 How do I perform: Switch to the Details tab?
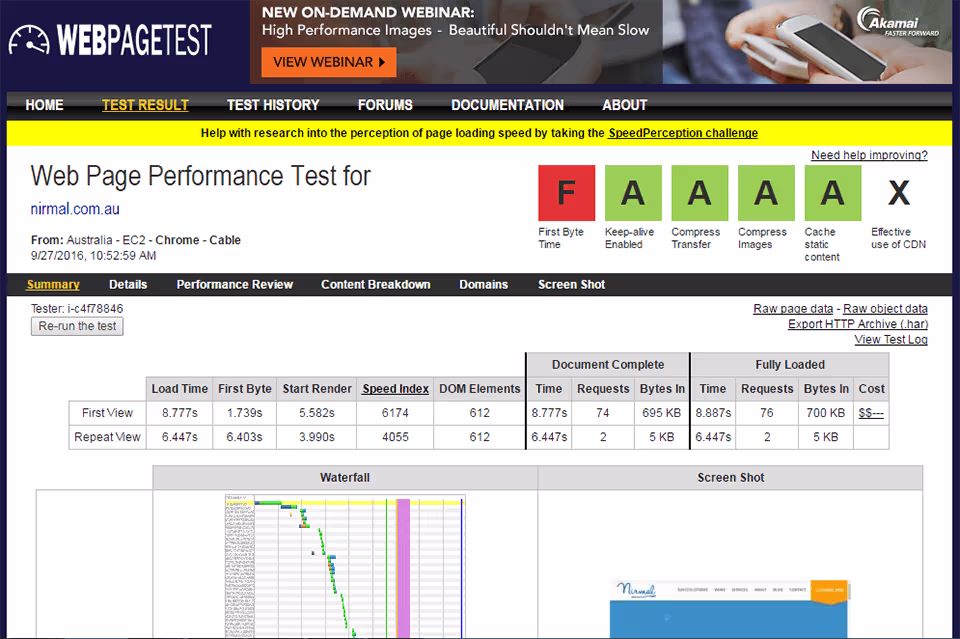pos(128,285)
